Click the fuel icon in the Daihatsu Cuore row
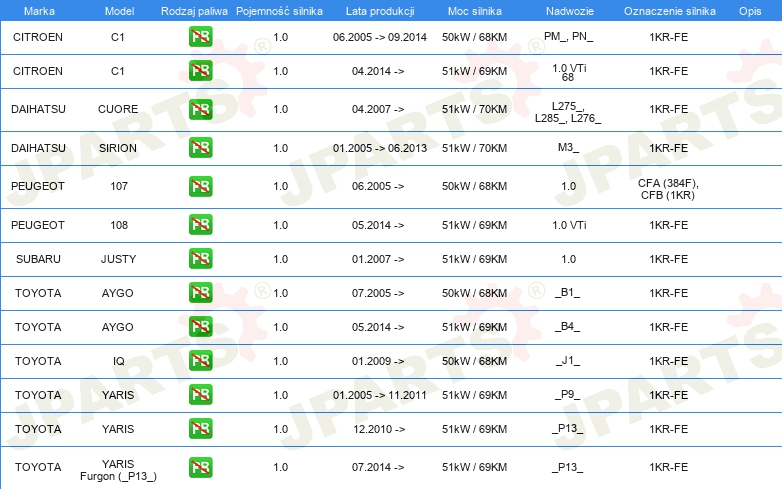782x489 pixels. coord(200,109)
